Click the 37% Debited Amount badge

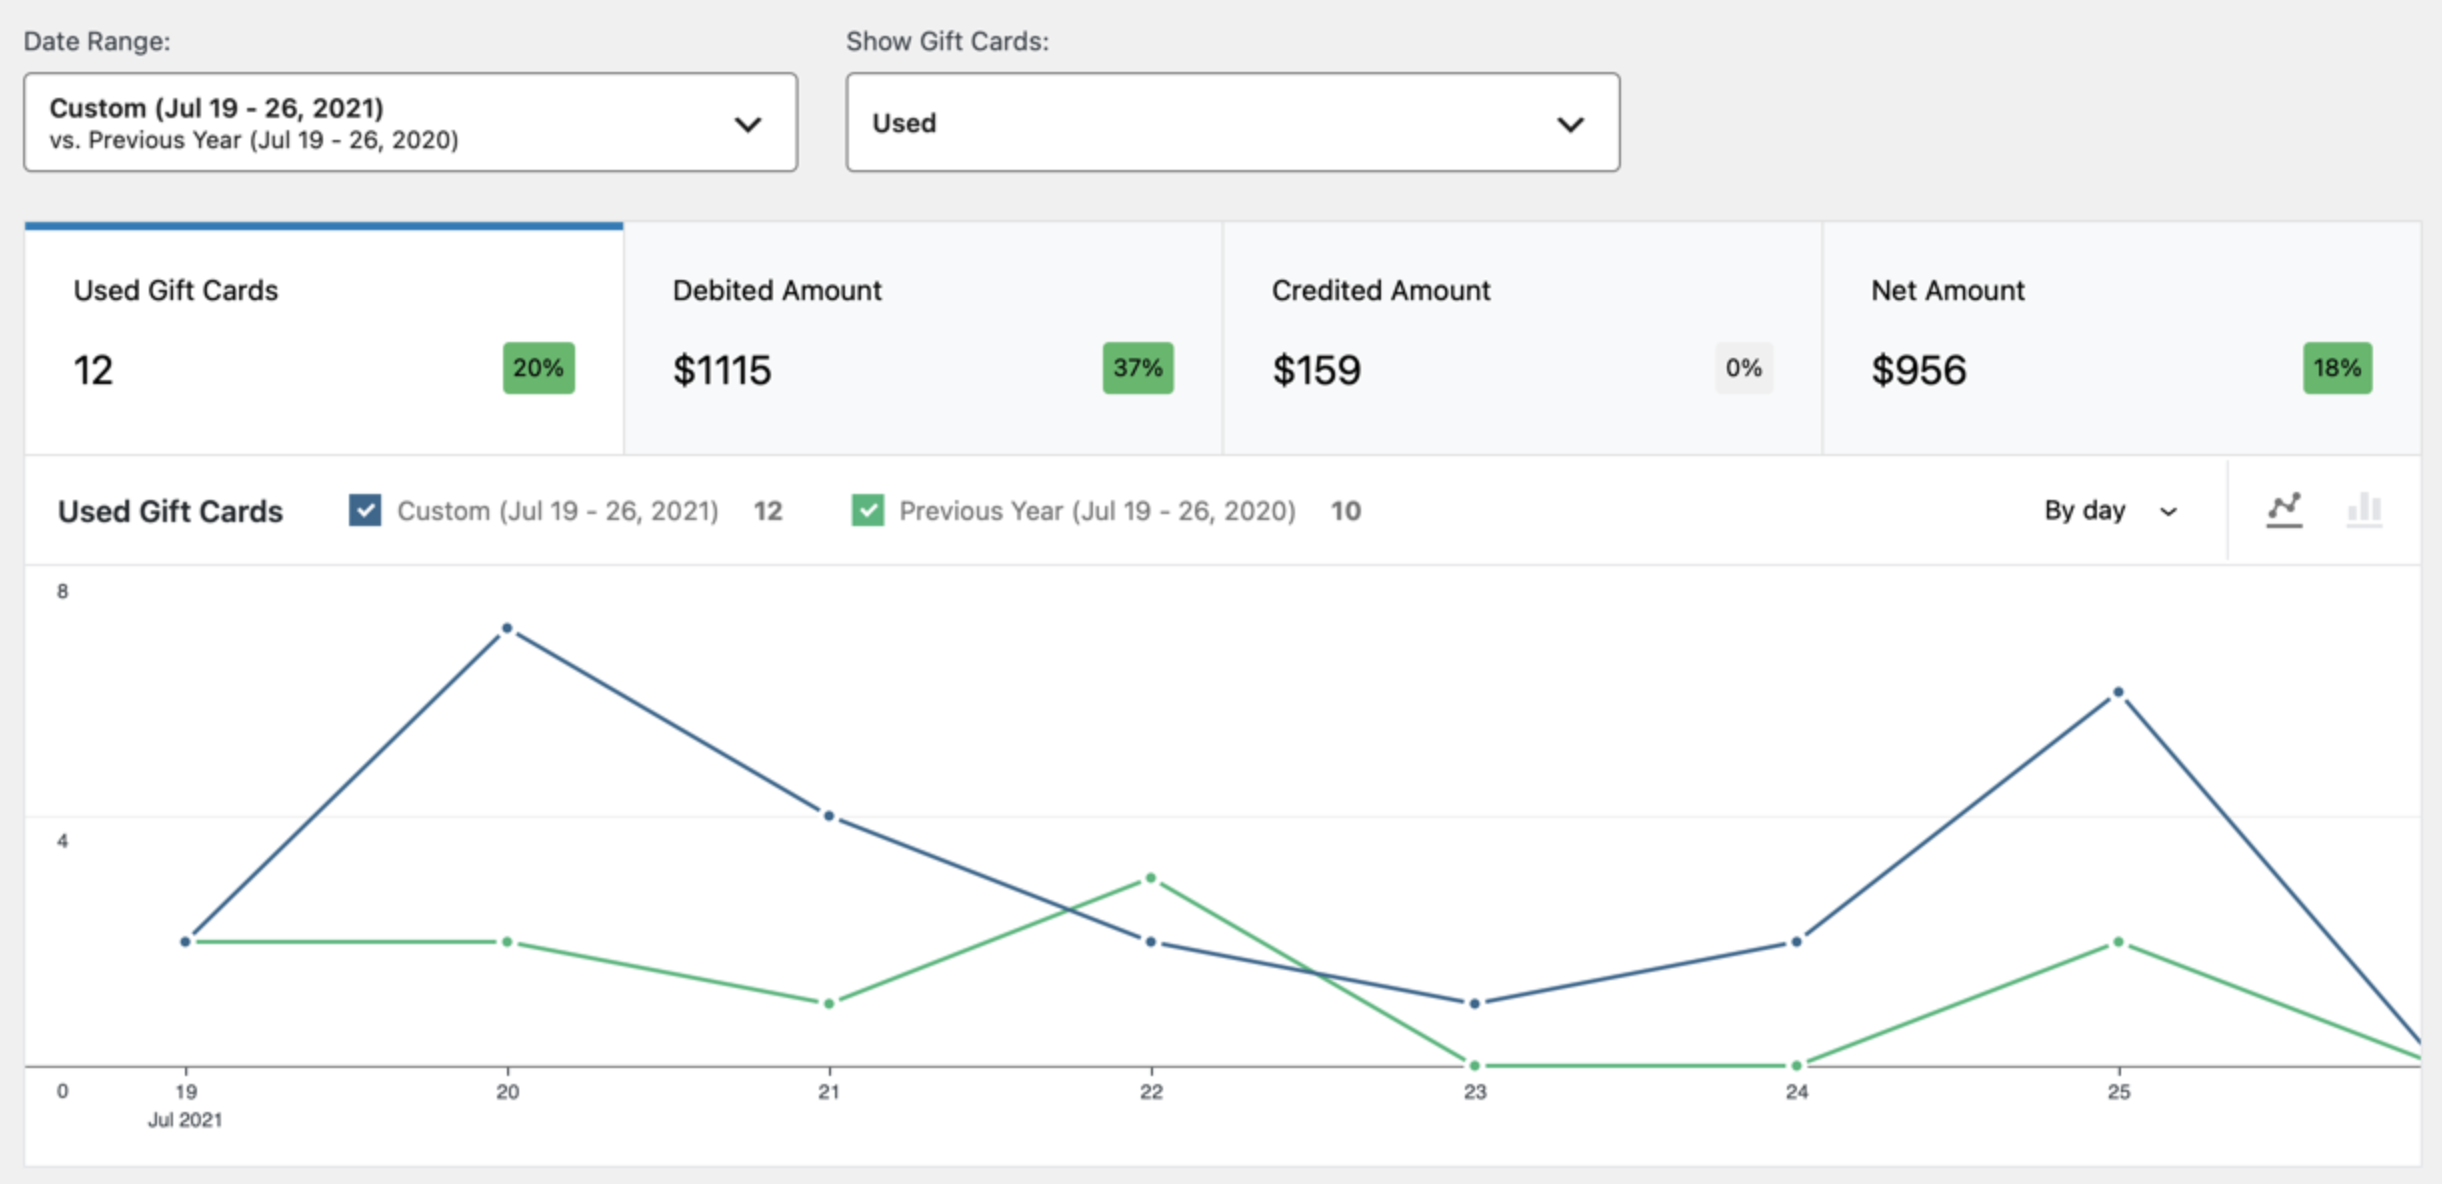pyautogui.click(x=1138, y=368)
